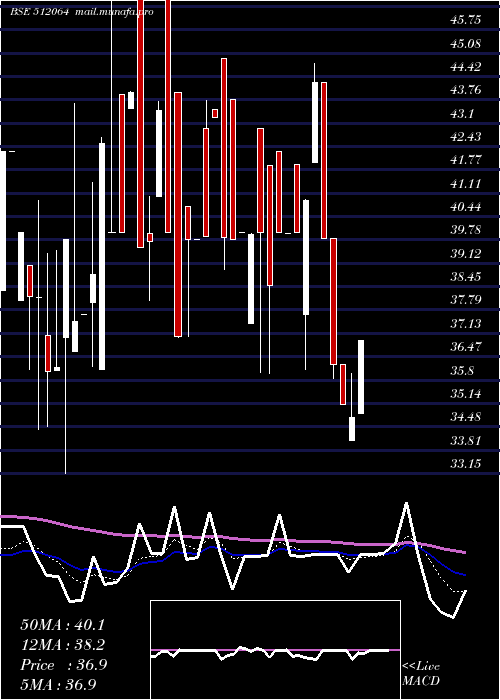Click the <<Live MACD label

pyautogui.click(x=421, y=673)
